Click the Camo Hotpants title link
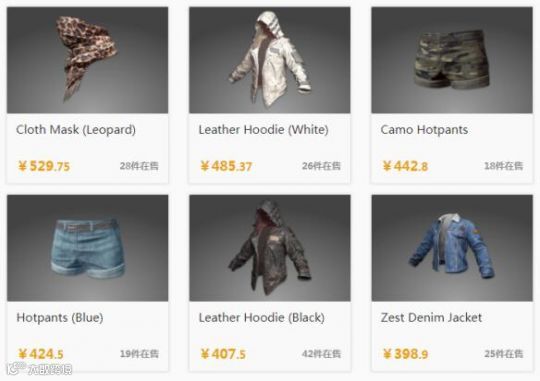This screenshot has width=540, height=381. click(x=424, y=130)
